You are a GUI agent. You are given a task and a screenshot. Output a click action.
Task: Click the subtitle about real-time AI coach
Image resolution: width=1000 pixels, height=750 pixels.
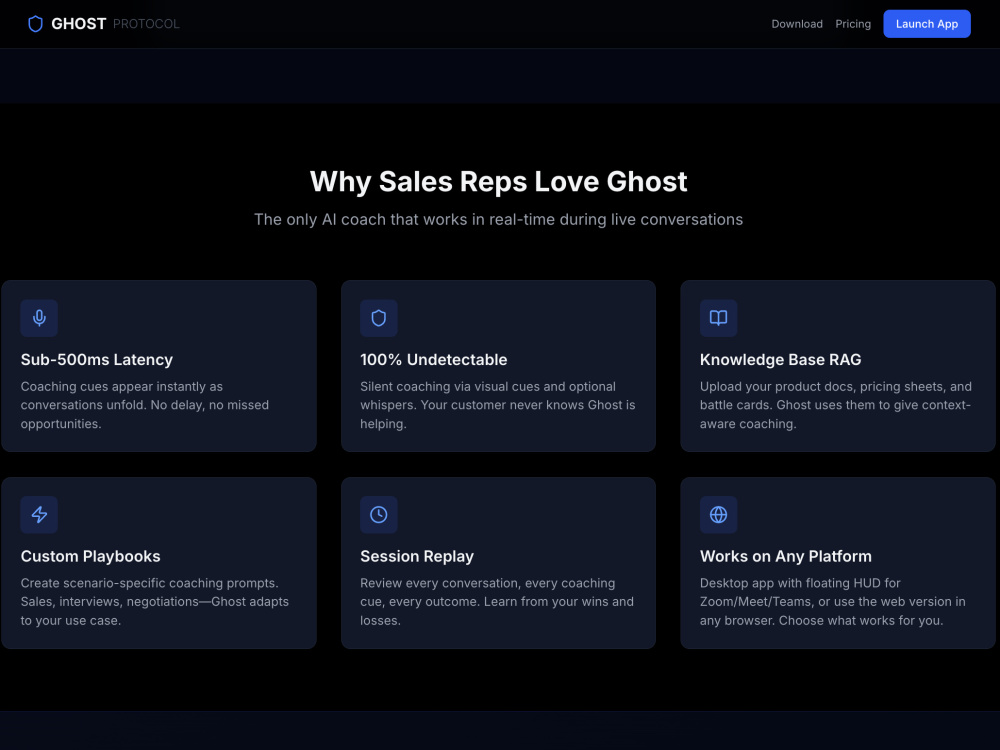(499, 219)
